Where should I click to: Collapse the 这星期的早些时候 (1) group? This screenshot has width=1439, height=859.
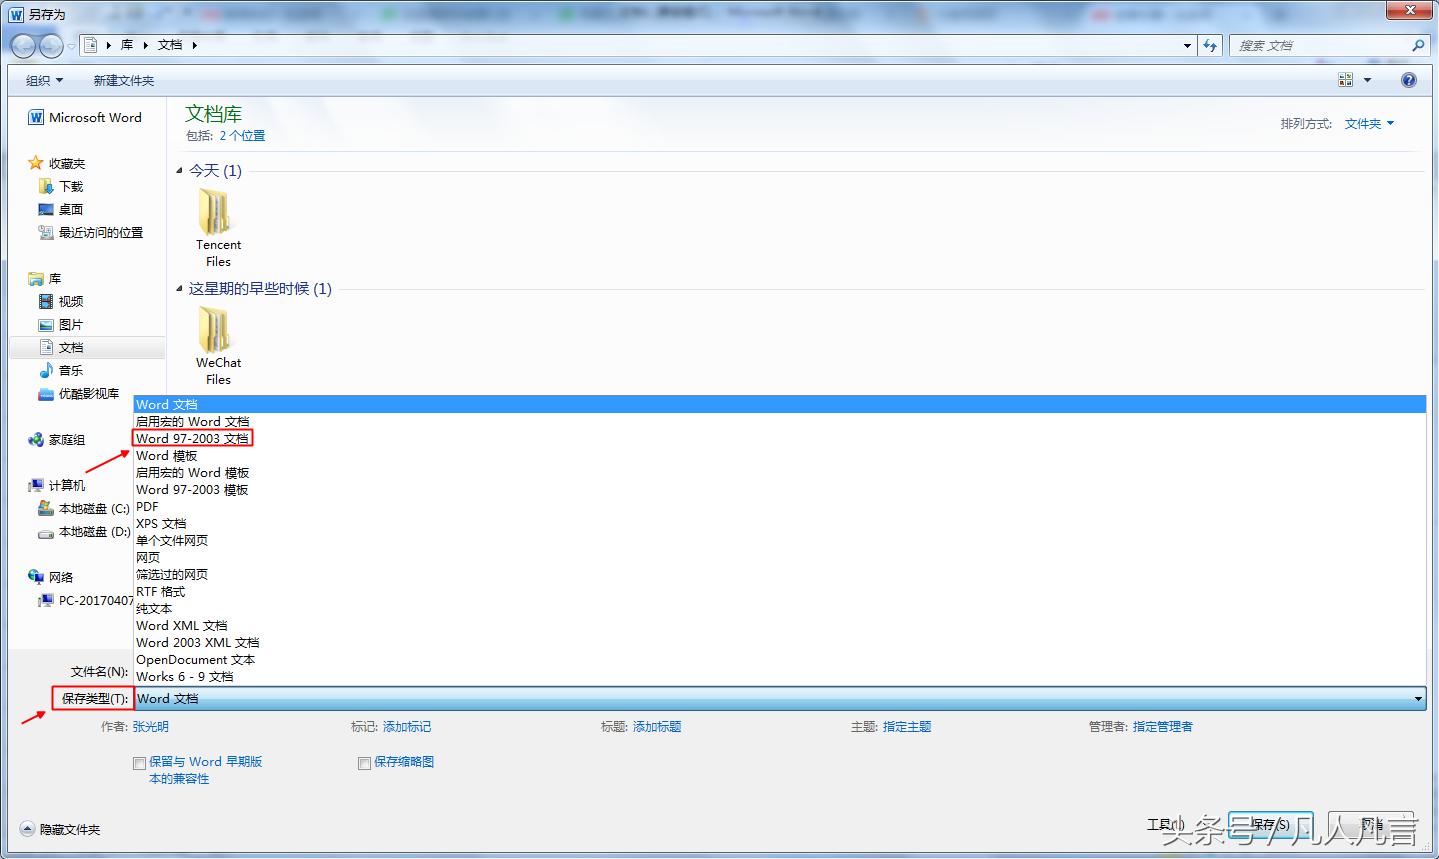tap(180, 289)
